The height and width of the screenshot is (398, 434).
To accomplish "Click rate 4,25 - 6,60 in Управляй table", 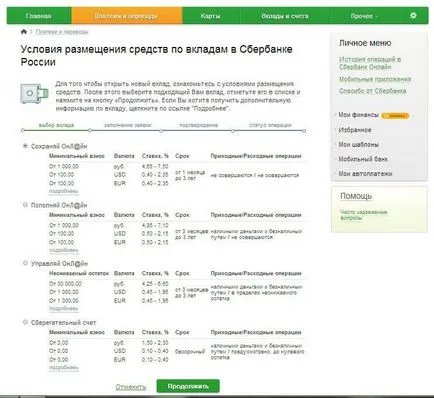I will [x=155, y=284].
